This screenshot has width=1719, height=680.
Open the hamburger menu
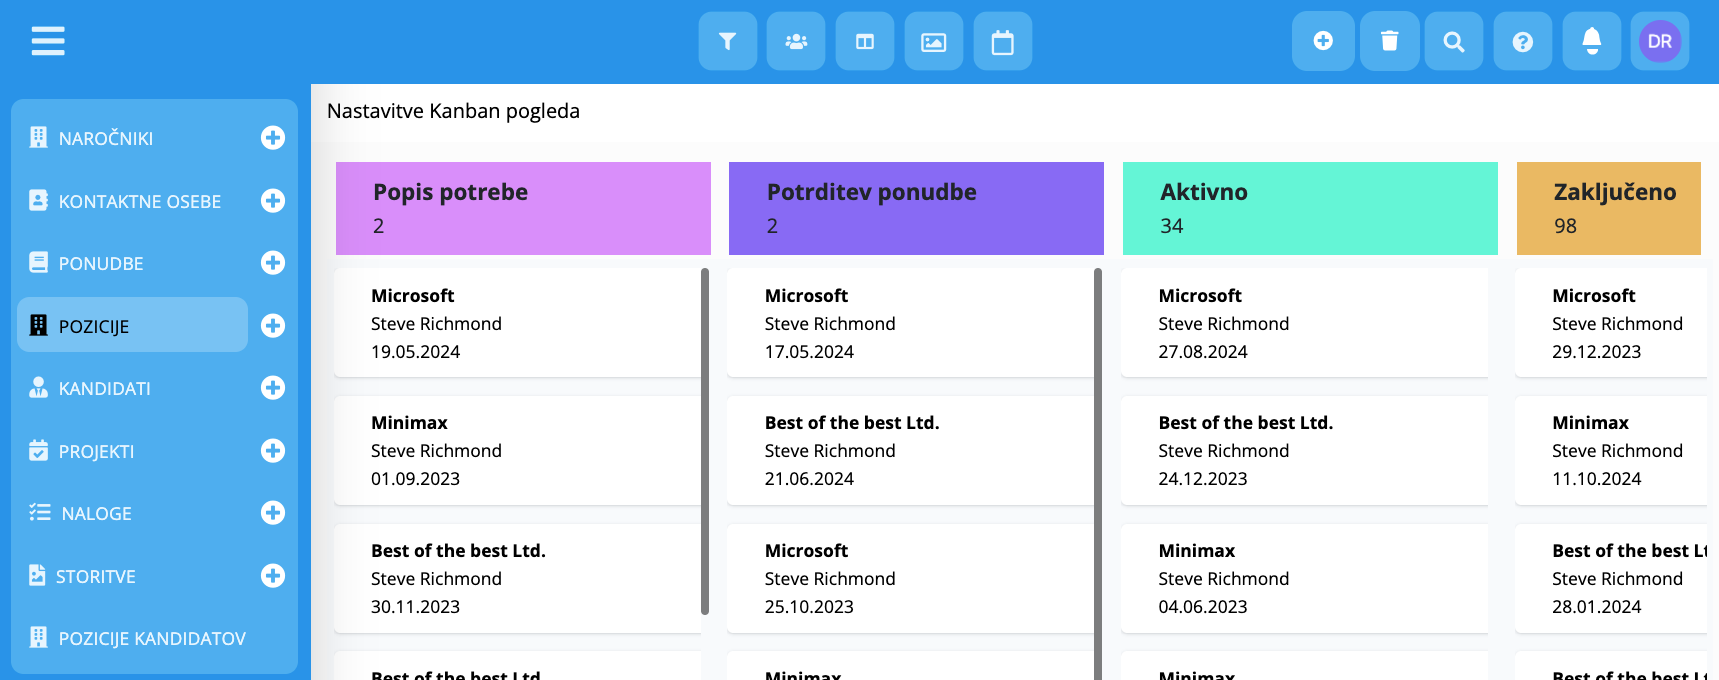(x=47, y=41)
